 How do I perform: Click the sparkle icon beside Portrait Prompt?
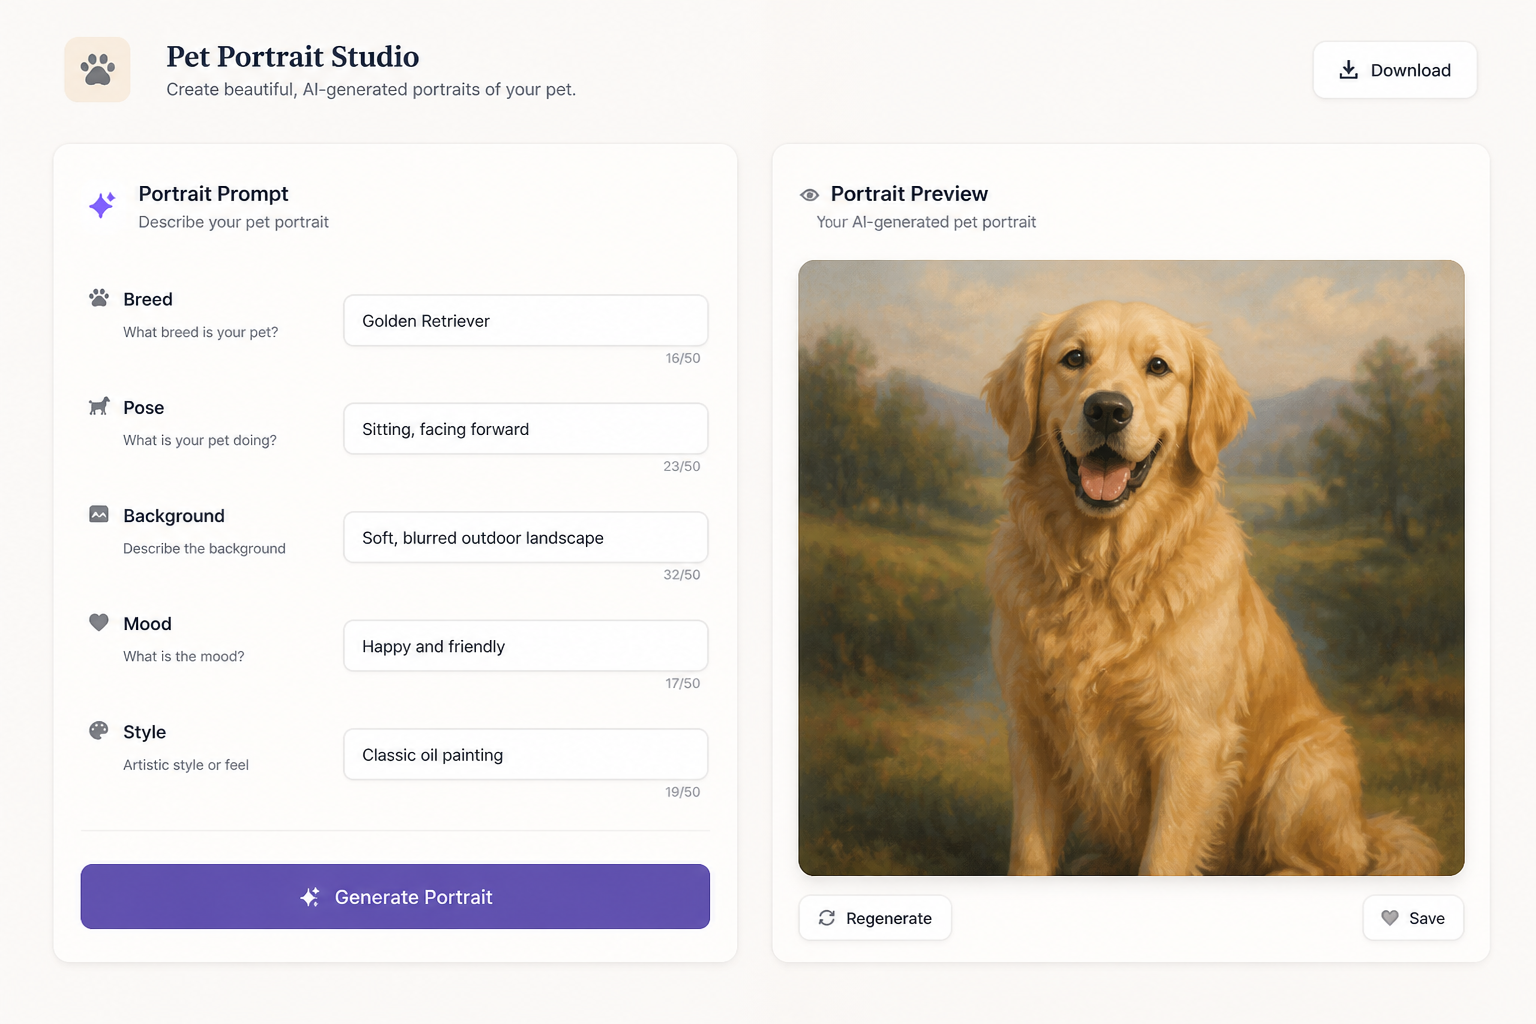pos(102,205)
